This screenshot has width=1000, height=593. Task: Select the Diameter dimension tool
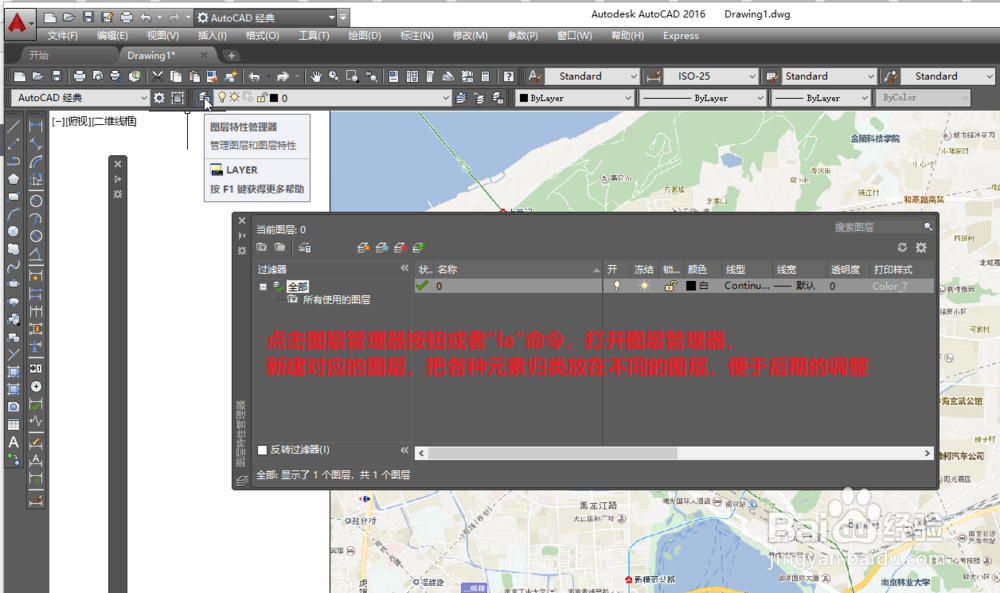[36, 236]
